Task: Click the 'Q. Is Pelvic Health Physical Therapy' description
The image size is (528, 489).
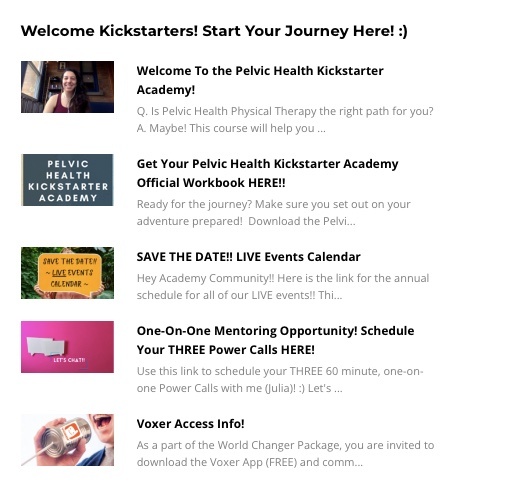Action: pos(285,120)
